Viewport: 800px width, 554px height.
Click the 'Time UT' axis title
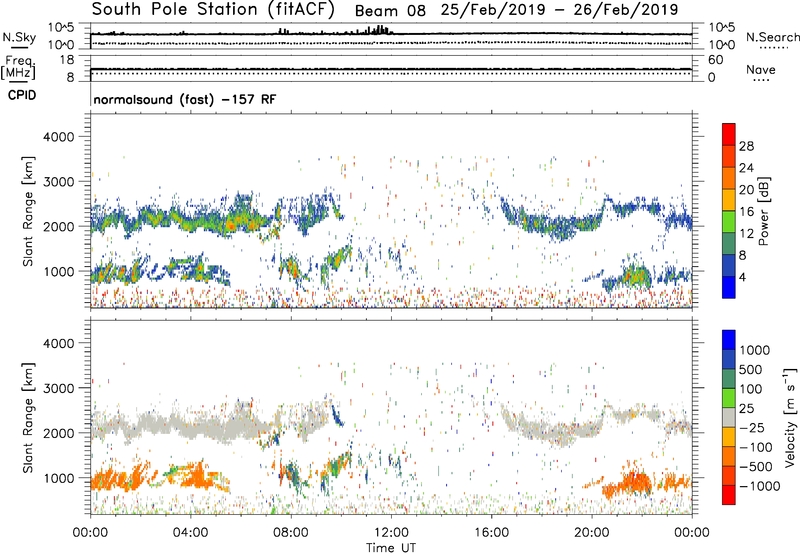[x=391, y=548]
